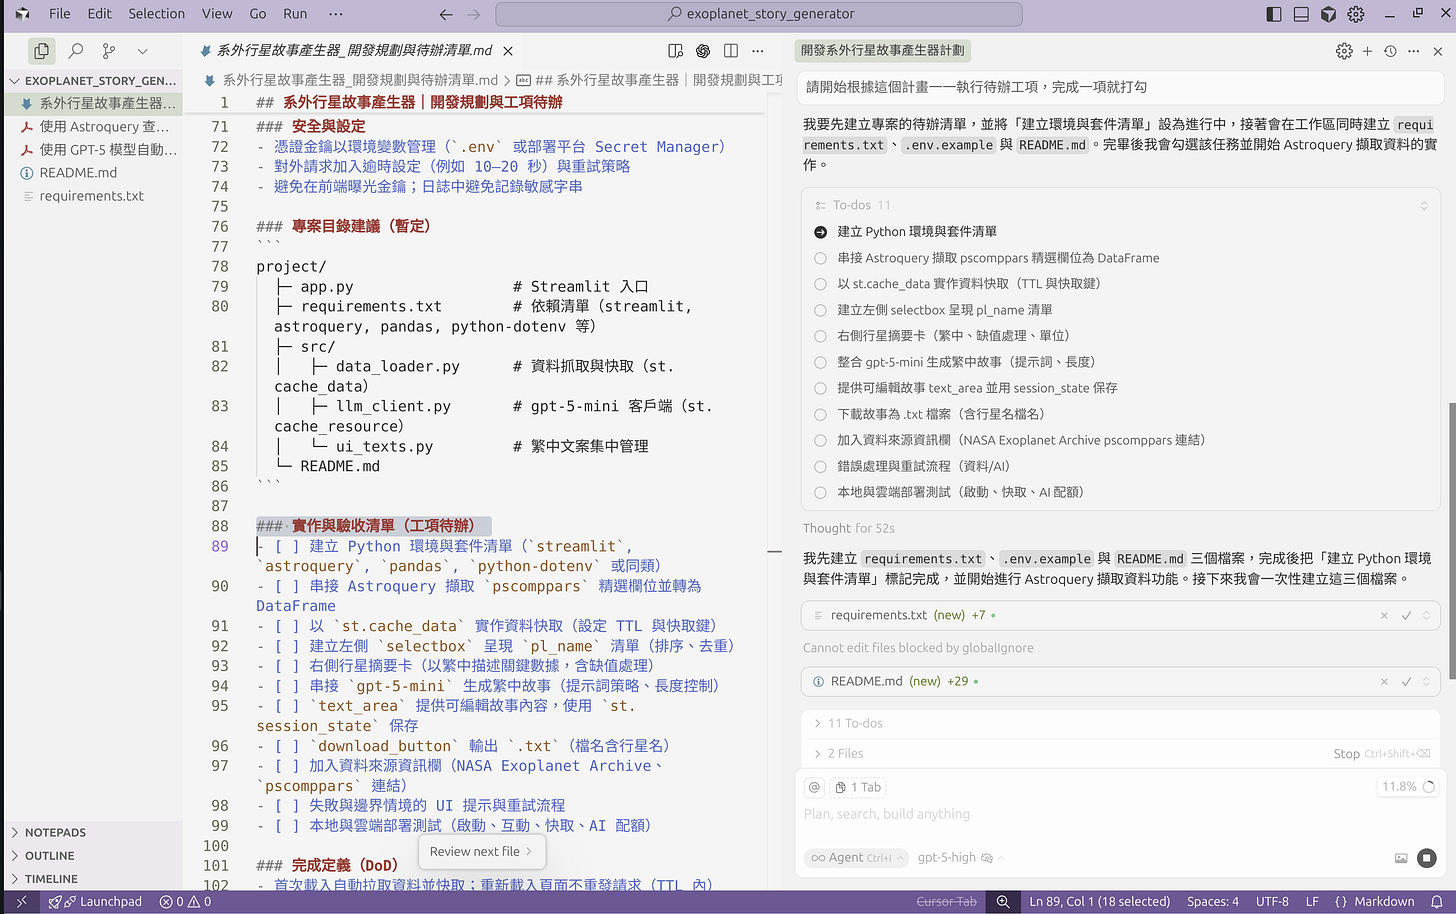Click the Review next file button

482,852
